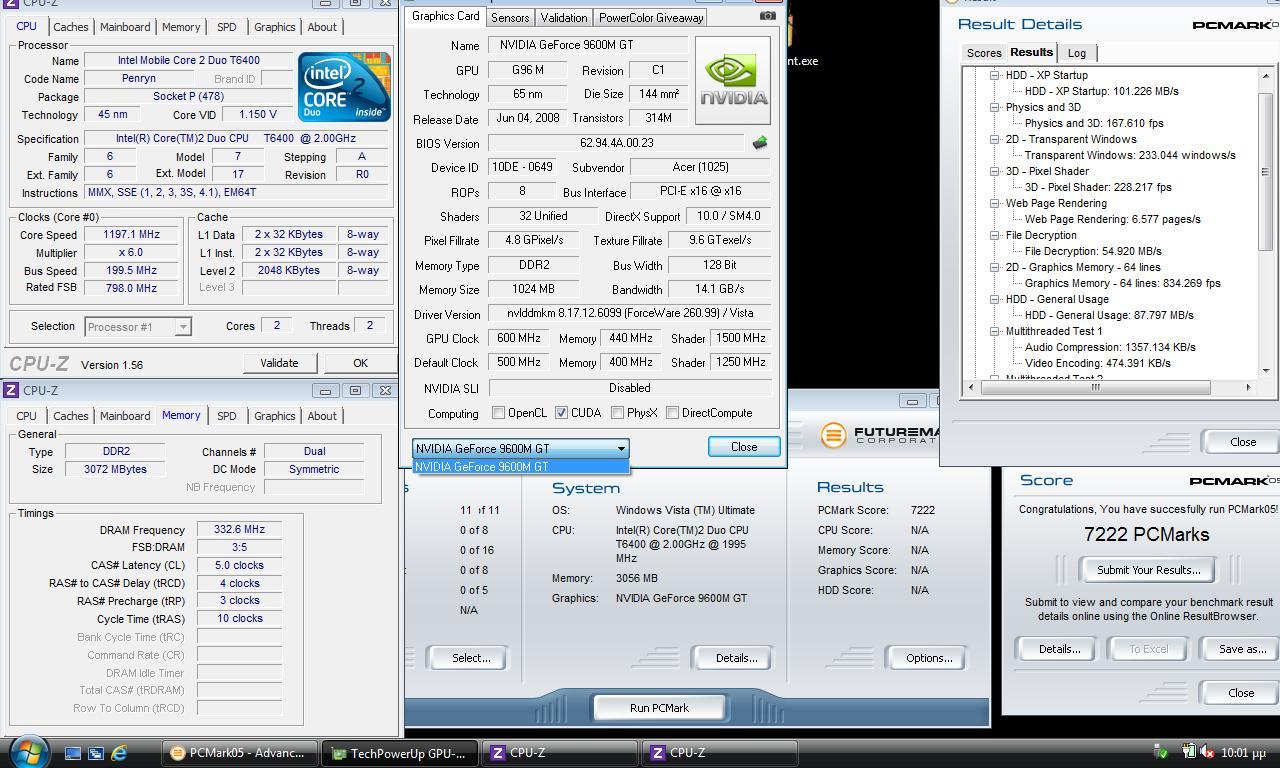The height and width of the screenshot is (768, 1280).
Task: Switch to Mainboard tab in top CPU-Z
Action: tap(125, 27)
